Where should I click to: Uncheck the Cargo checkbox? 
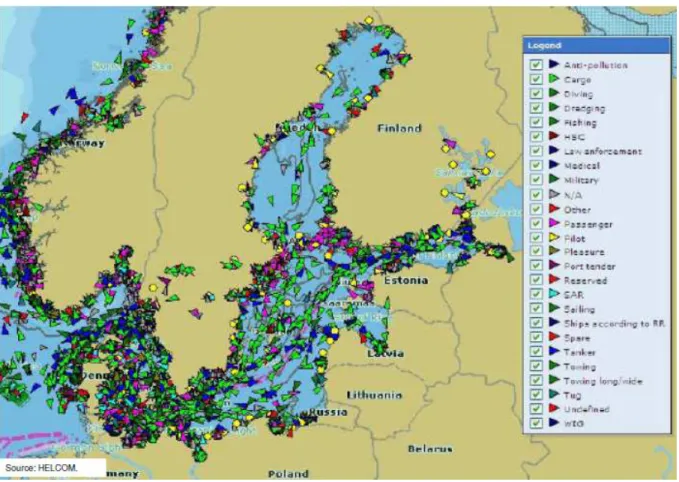[536, 79]
